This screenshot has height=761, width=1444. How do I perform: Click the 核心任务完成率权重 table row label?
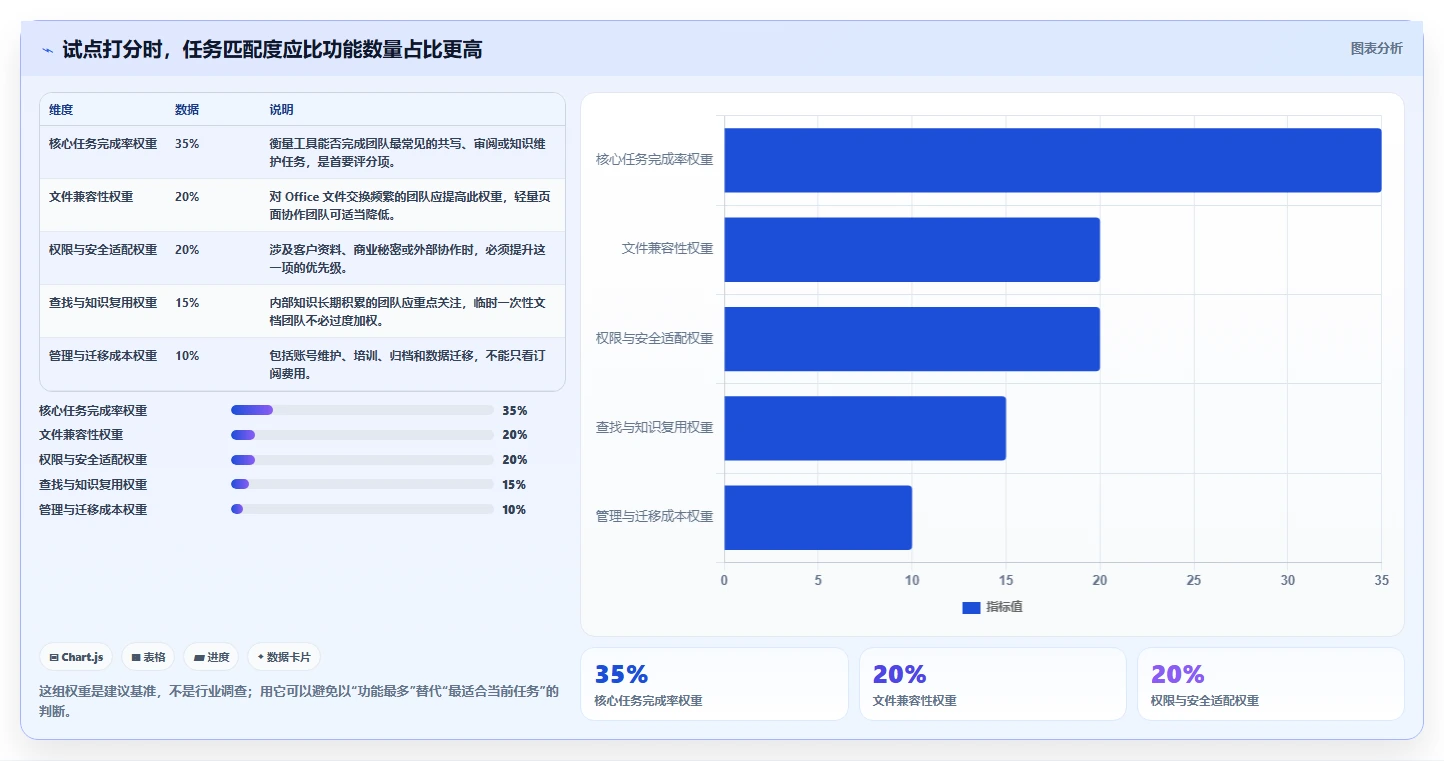pyautogui.click(x=103, y=144)
